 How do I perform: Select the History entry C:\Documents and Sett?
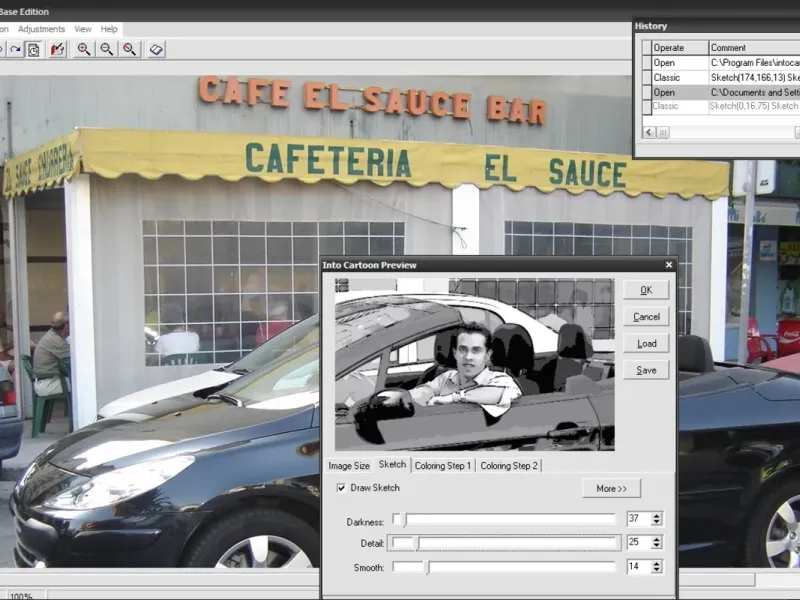coord(755,92)
